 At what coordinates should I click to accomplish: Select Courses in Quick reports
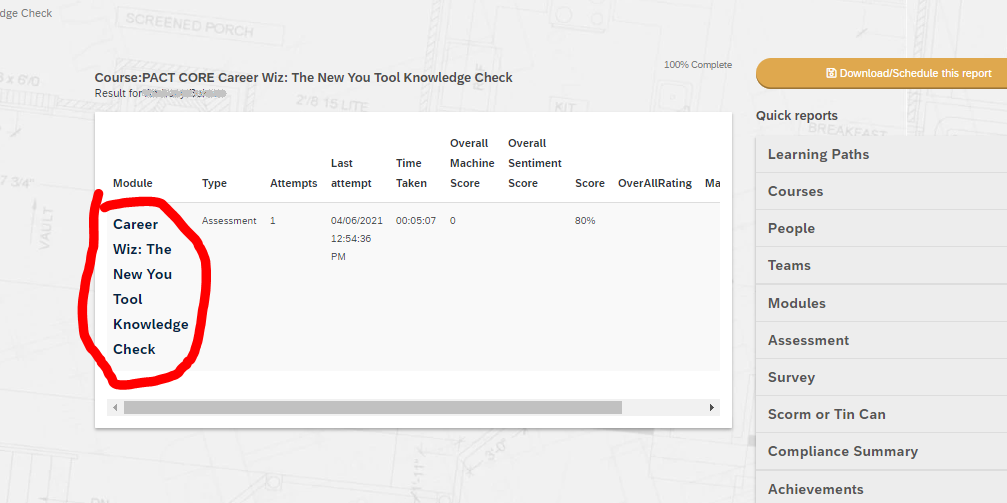(x=795, y=191)
